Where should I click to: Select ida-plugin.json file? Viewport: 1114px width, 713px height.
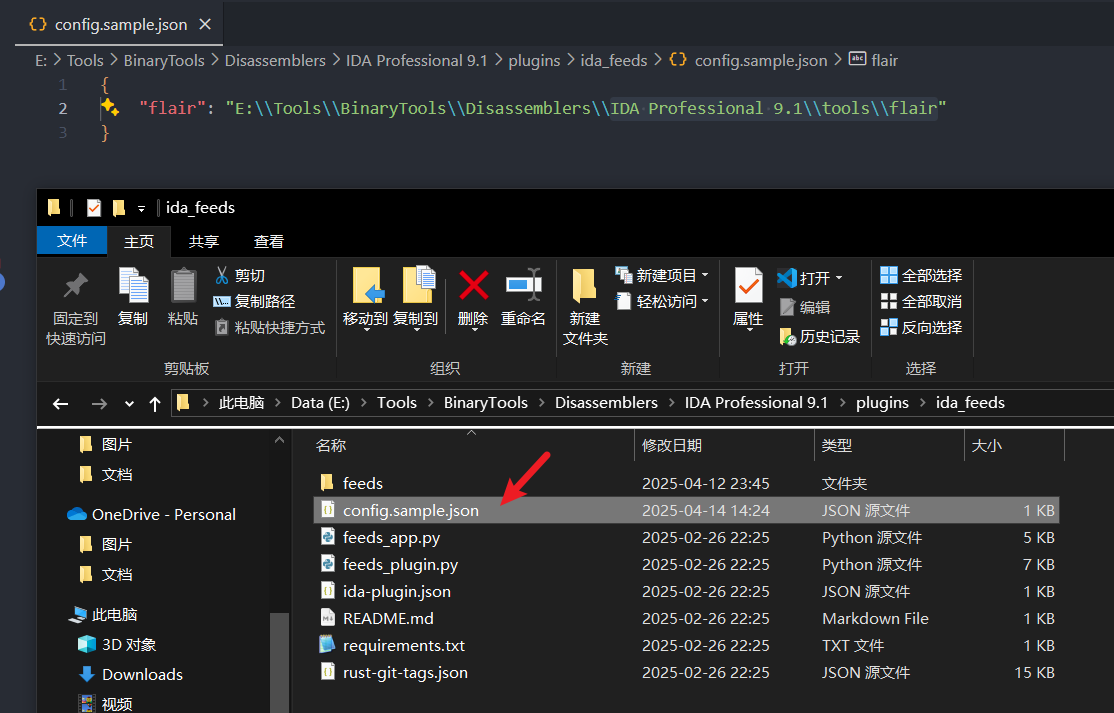coord(686,592)
